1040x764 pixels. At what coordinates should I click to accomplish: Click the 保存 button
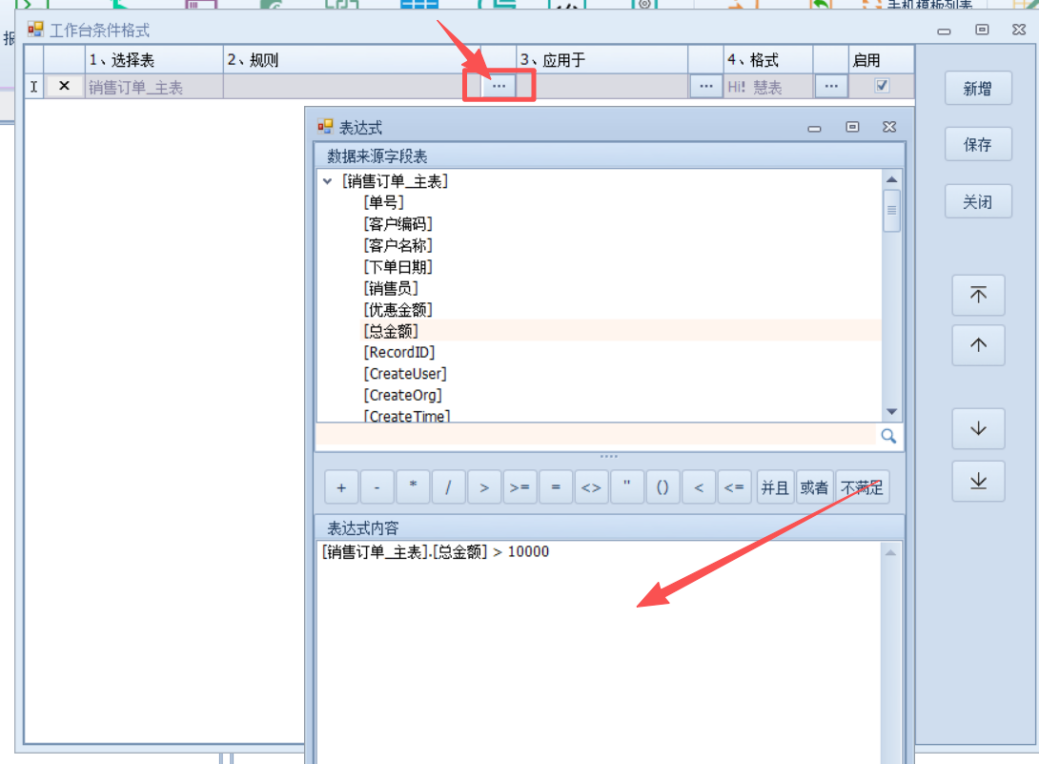[x=977, y=145]
